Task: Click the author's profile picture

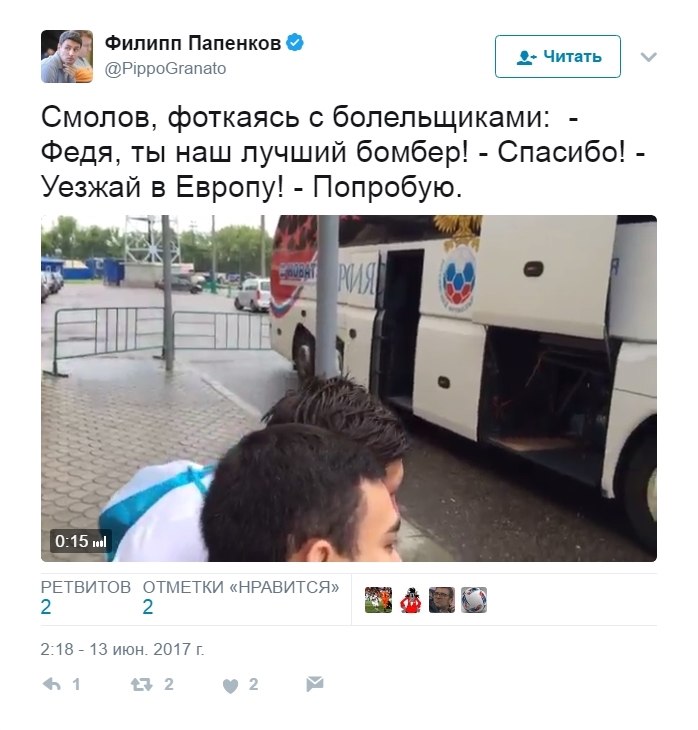Action: click(67, 56)
